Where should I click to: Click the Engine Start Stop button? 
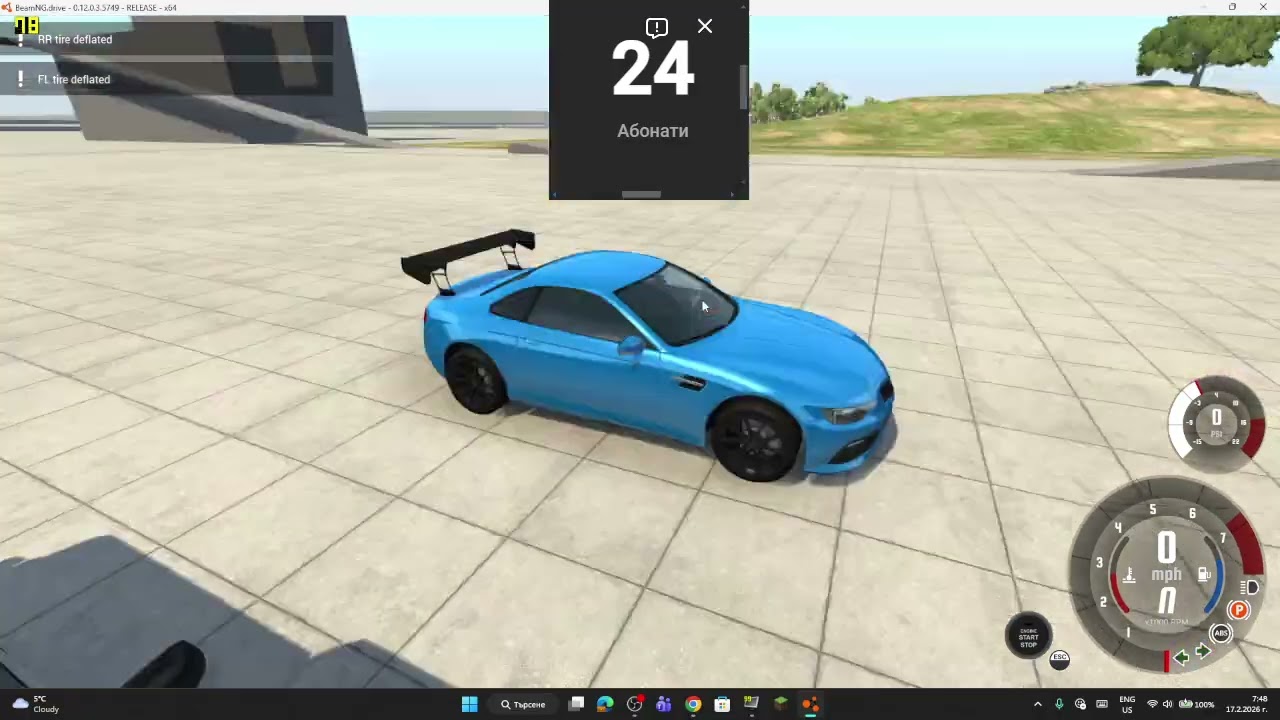click(x=1028, y=636)
